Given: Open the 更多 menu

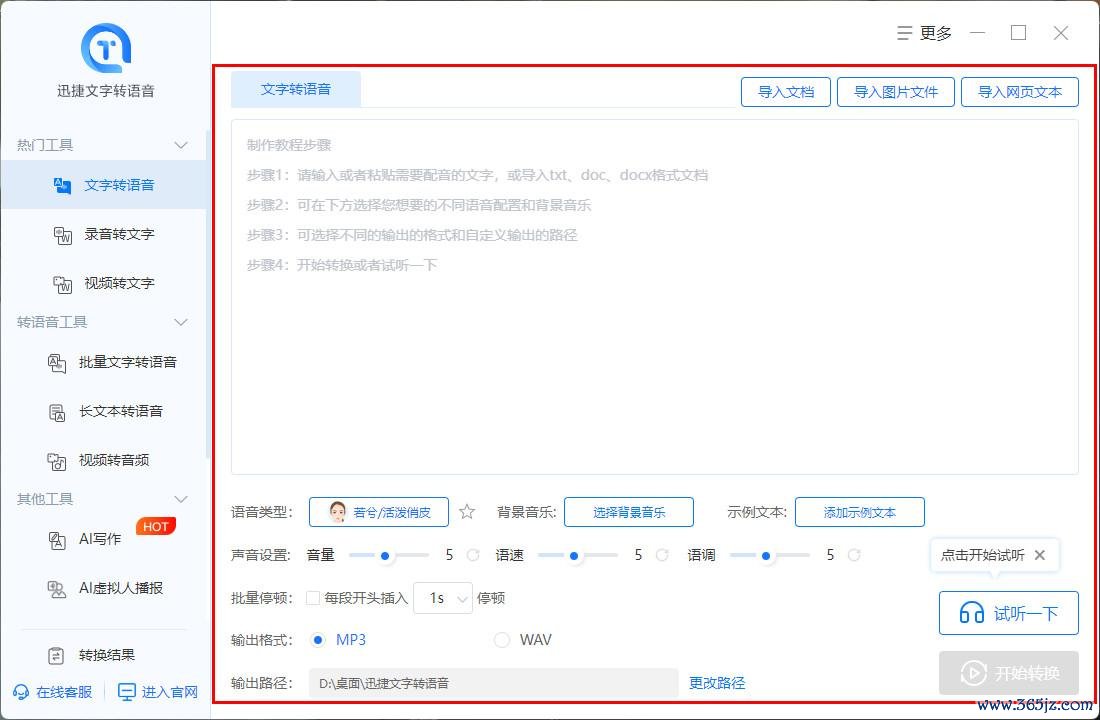Looking at the screenshot, I should coord(925,33).
